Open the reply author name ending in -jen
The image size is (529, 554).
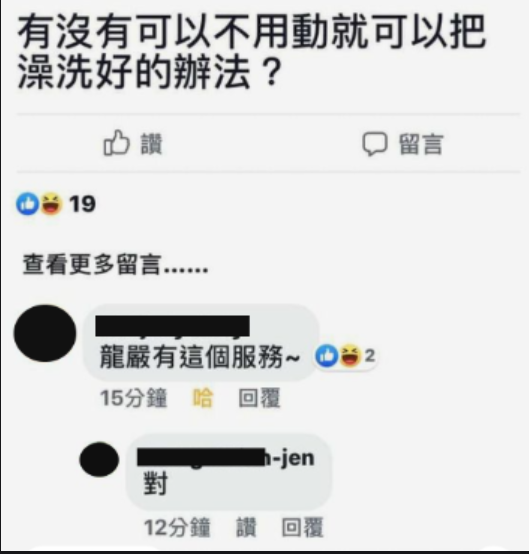pyautogui.click(x=225, y=457)
